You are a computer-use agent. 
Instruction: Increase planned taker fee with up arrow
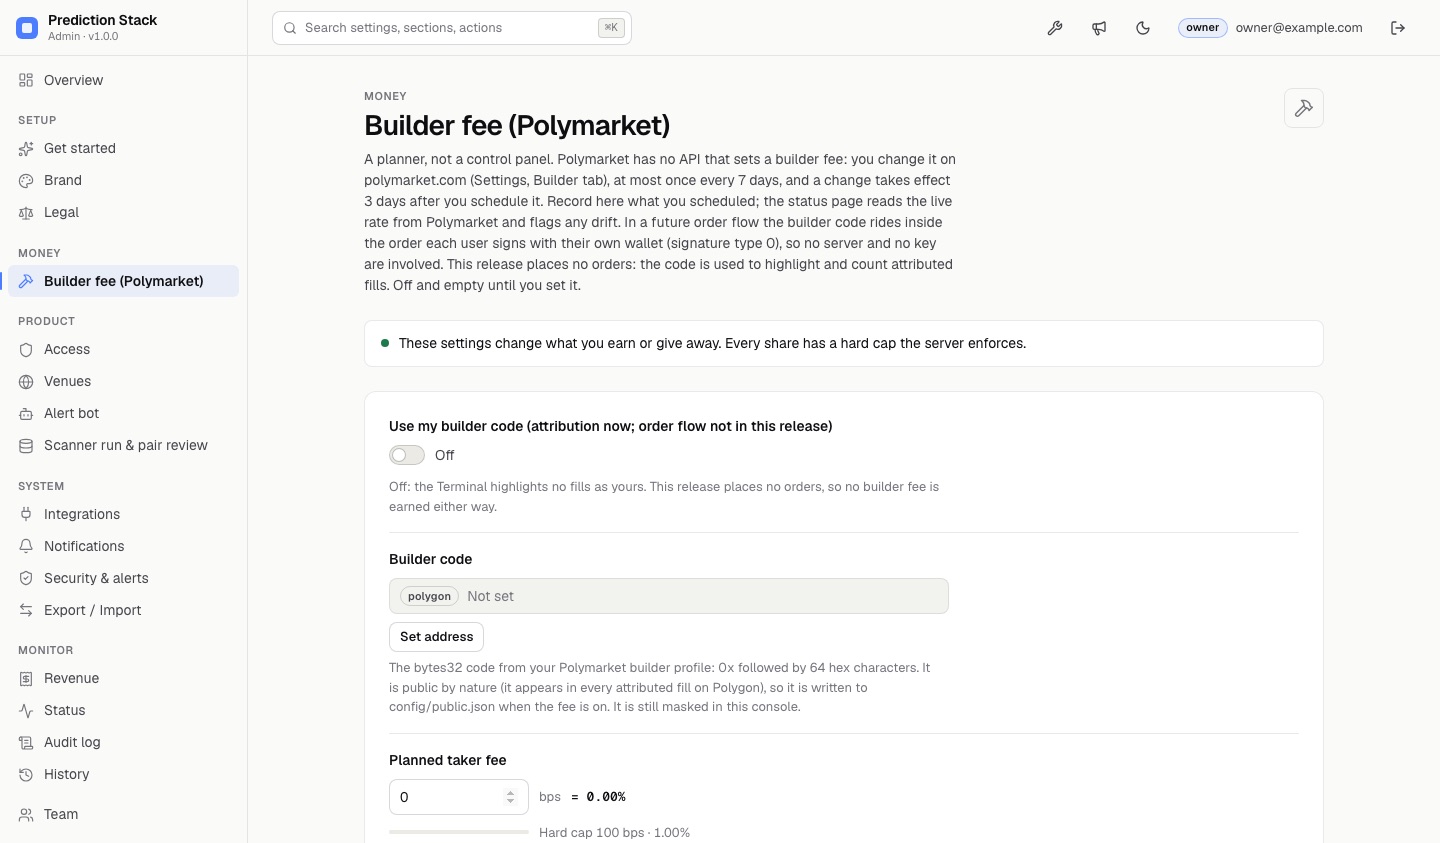[511, 793]
